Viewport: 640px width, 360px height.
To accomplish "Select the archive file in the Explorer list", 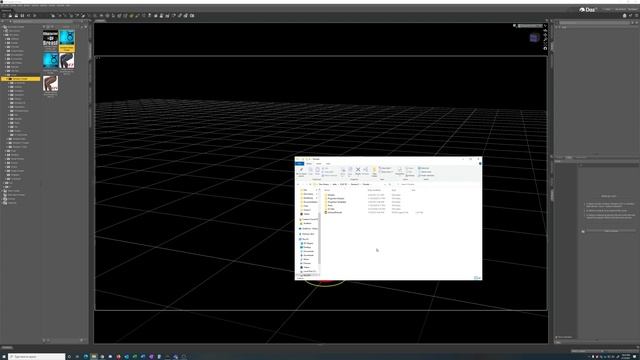I will [333, 212].
